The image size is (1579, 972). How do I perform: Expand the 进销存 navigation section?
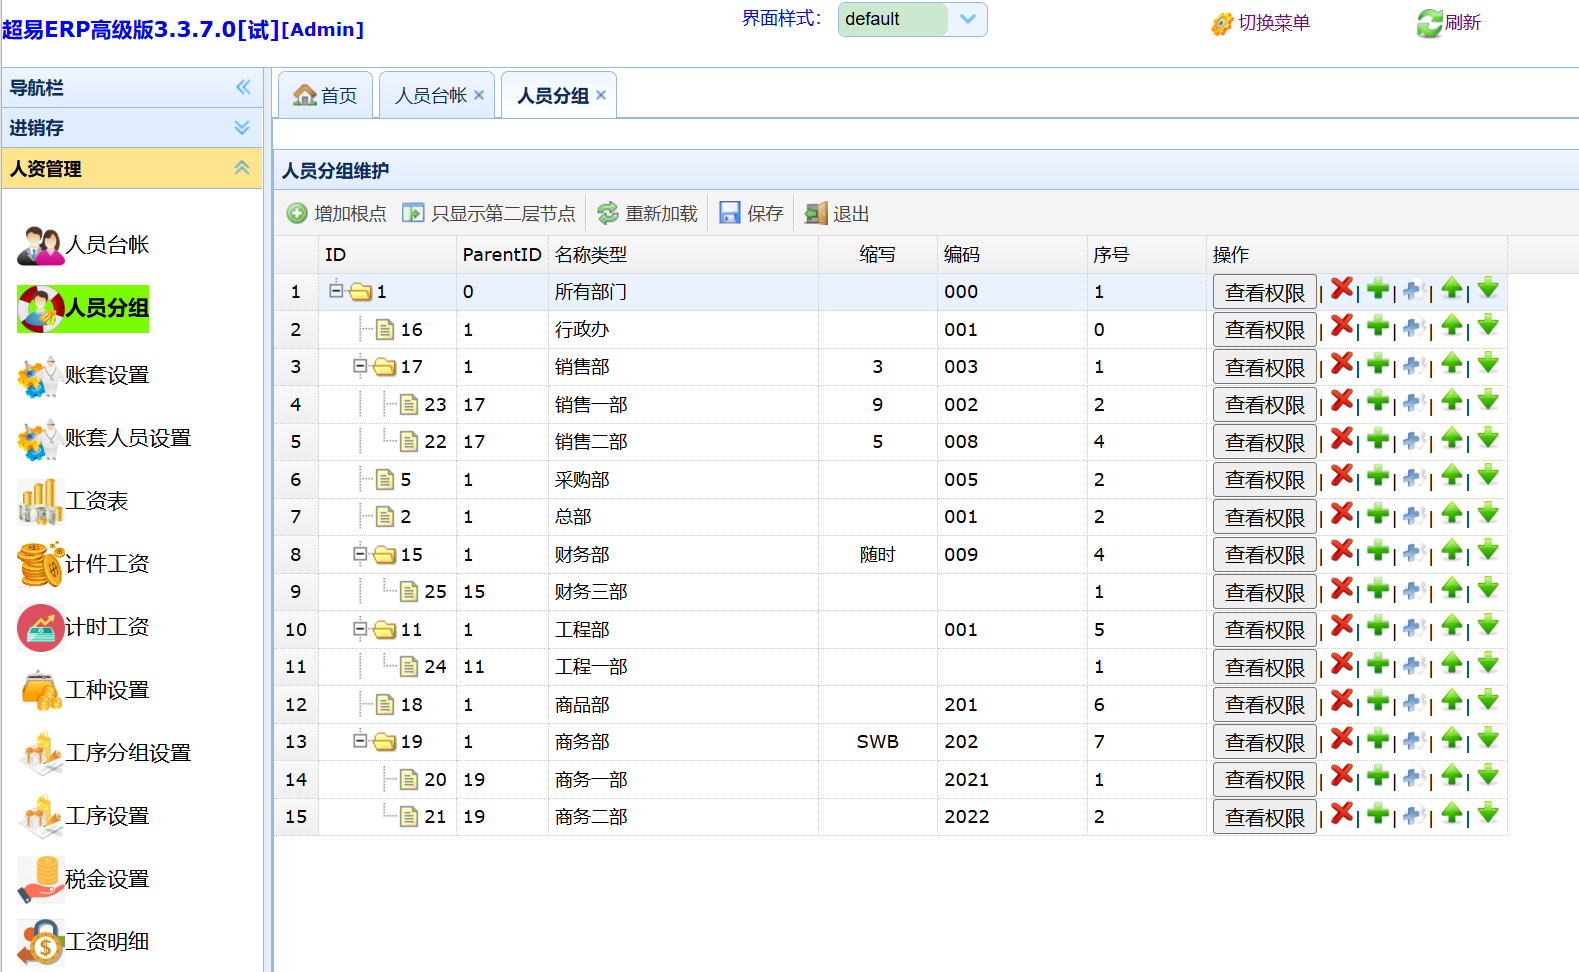pyautogui.click(x=241, y=128)
